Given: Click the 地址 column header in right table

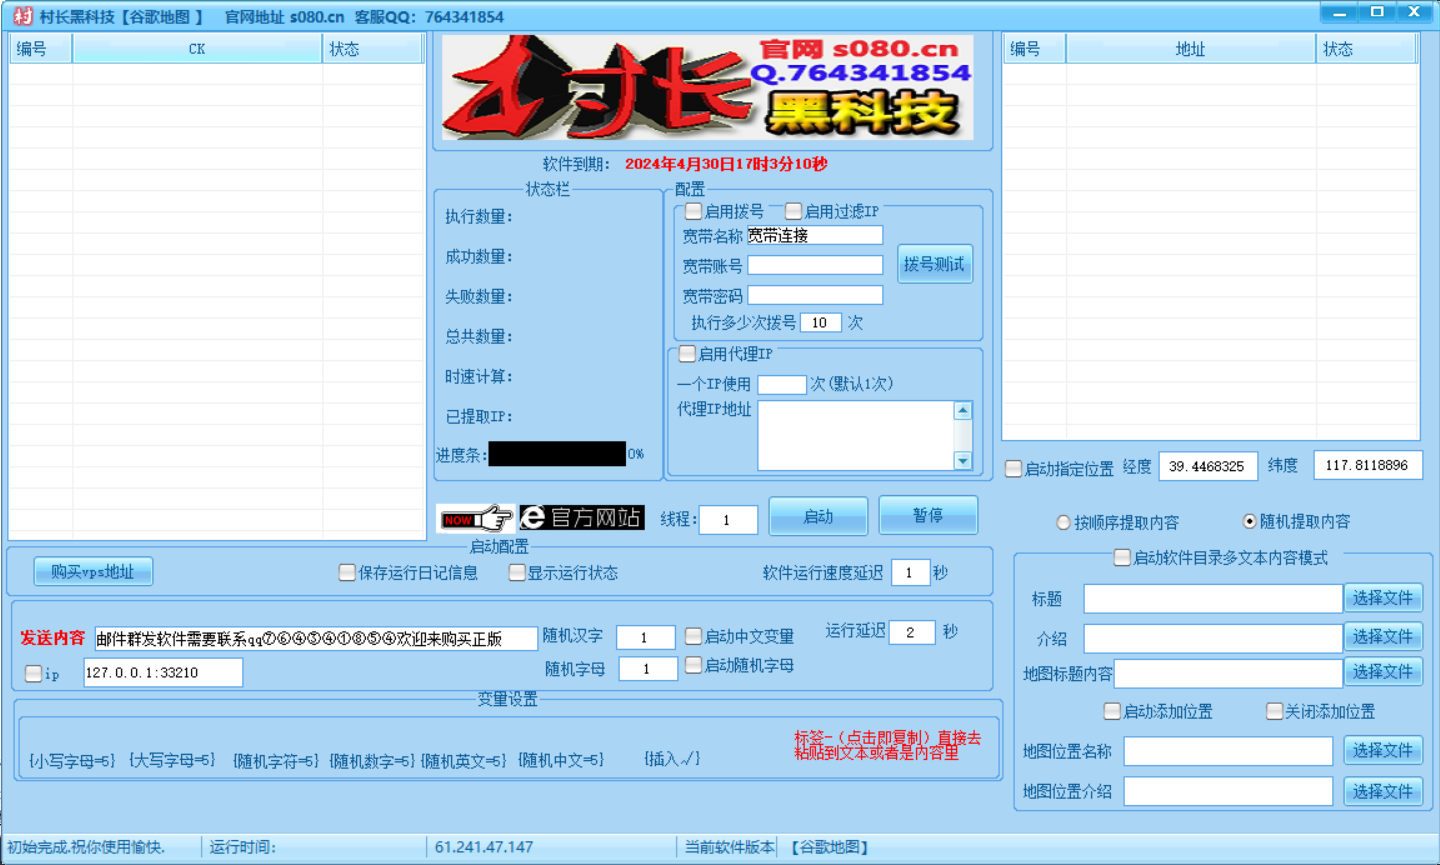Looking at the screenshot, I should [1190, 49].
